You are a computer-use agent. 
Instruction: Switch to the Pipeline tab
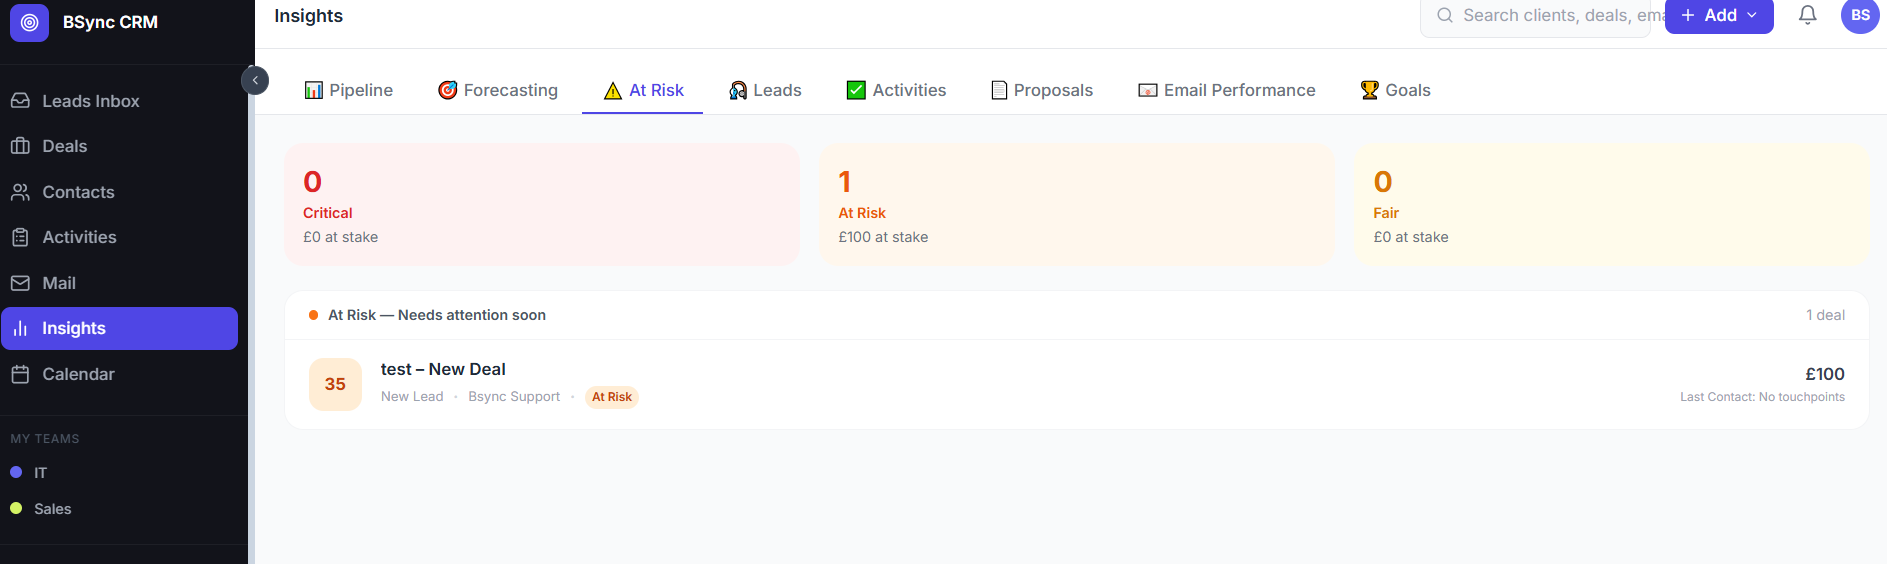[x=349, y=90]
